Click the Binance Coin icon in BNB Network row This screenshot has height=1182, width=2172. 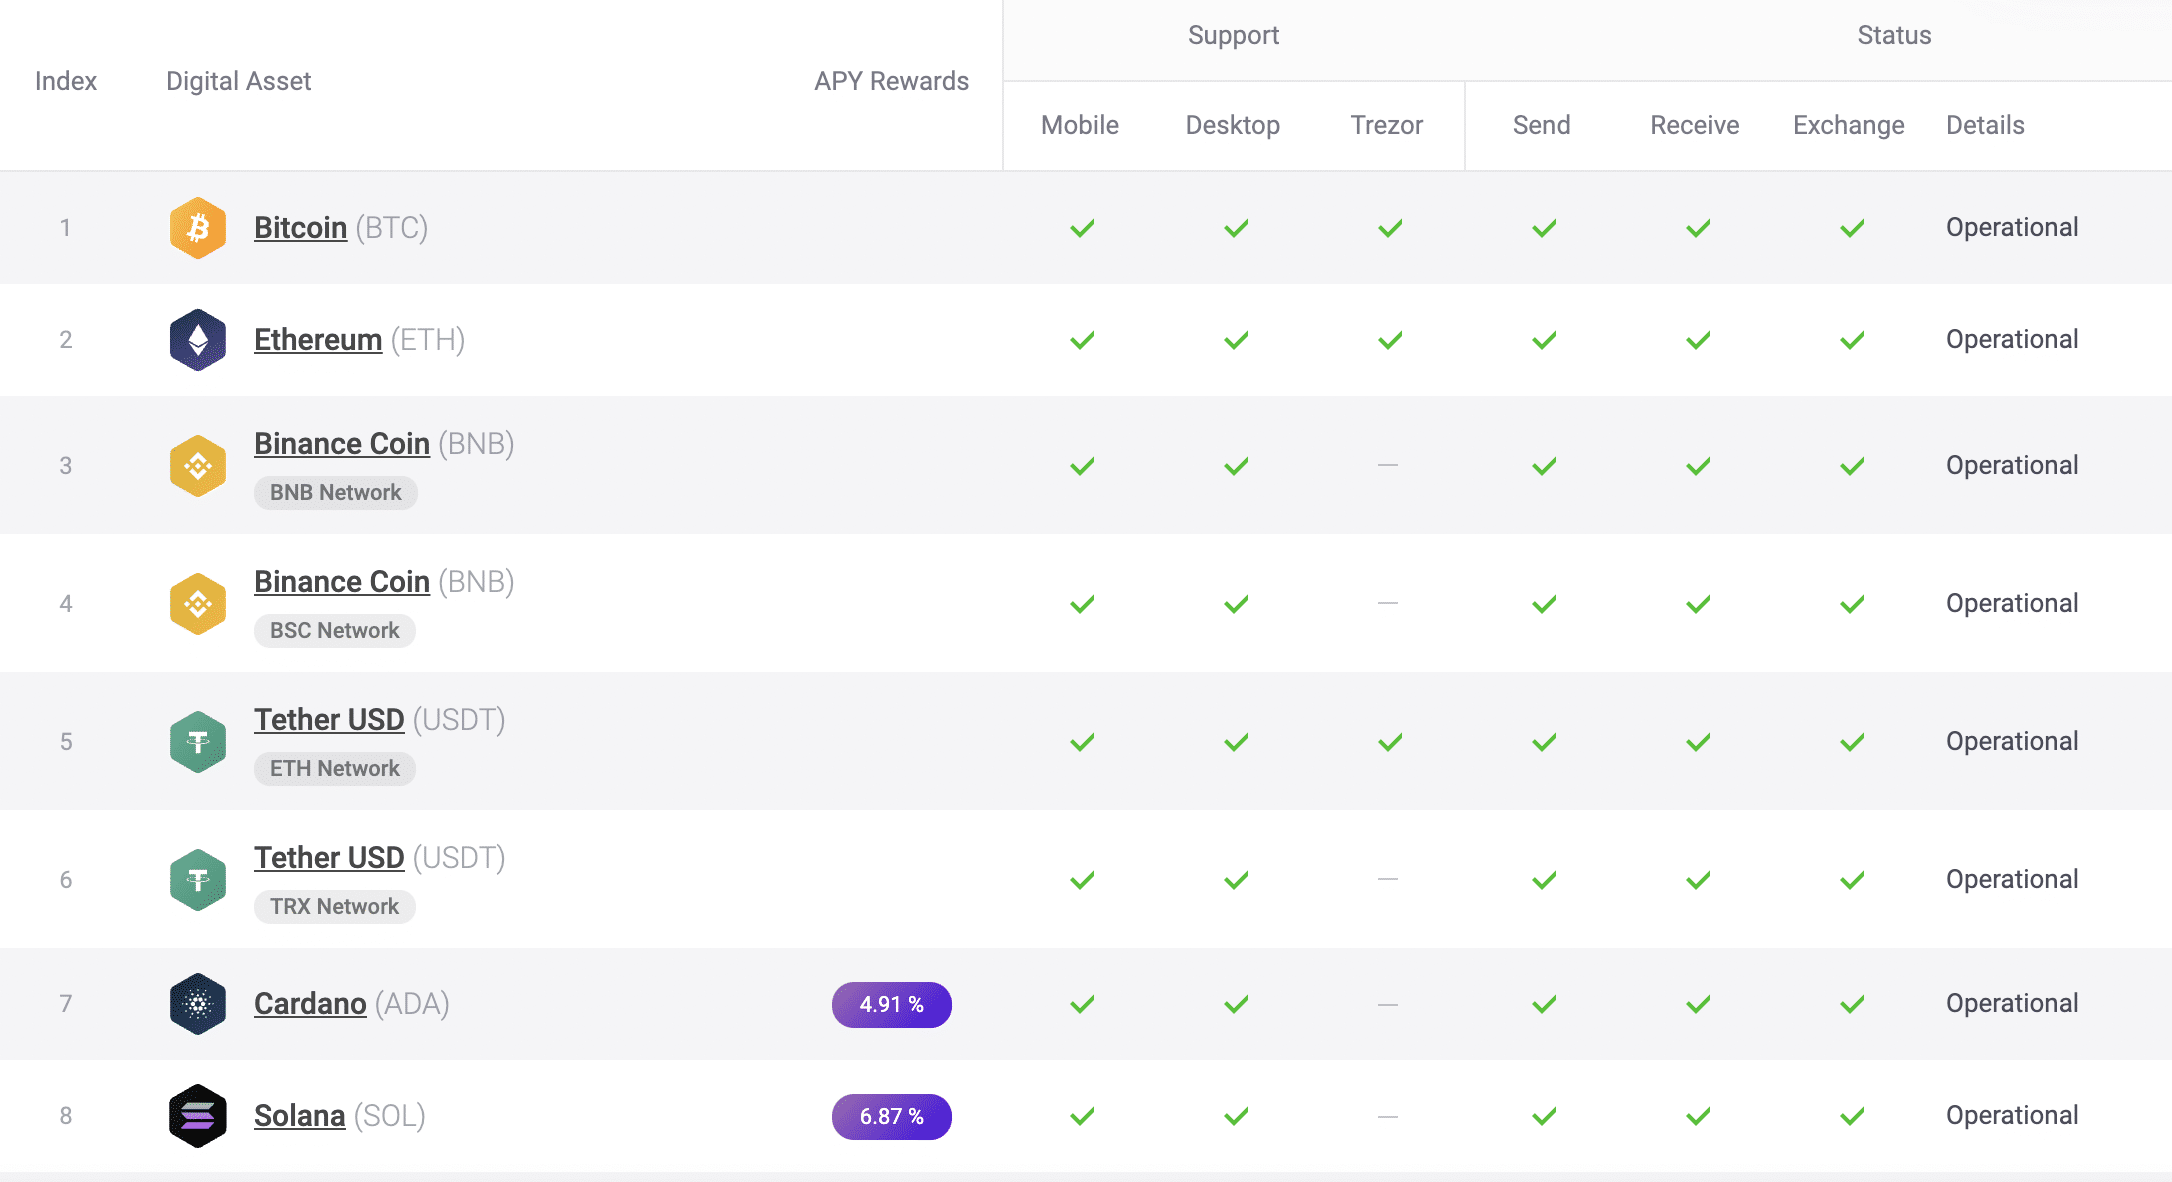(198, 466)
